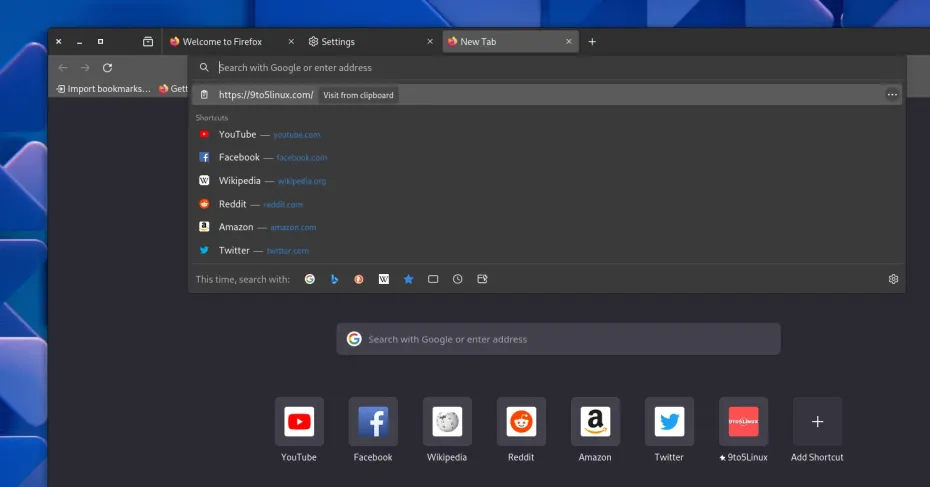Select the New Tab tab
The height and width of the screenshot is (487, 930).
510,42
